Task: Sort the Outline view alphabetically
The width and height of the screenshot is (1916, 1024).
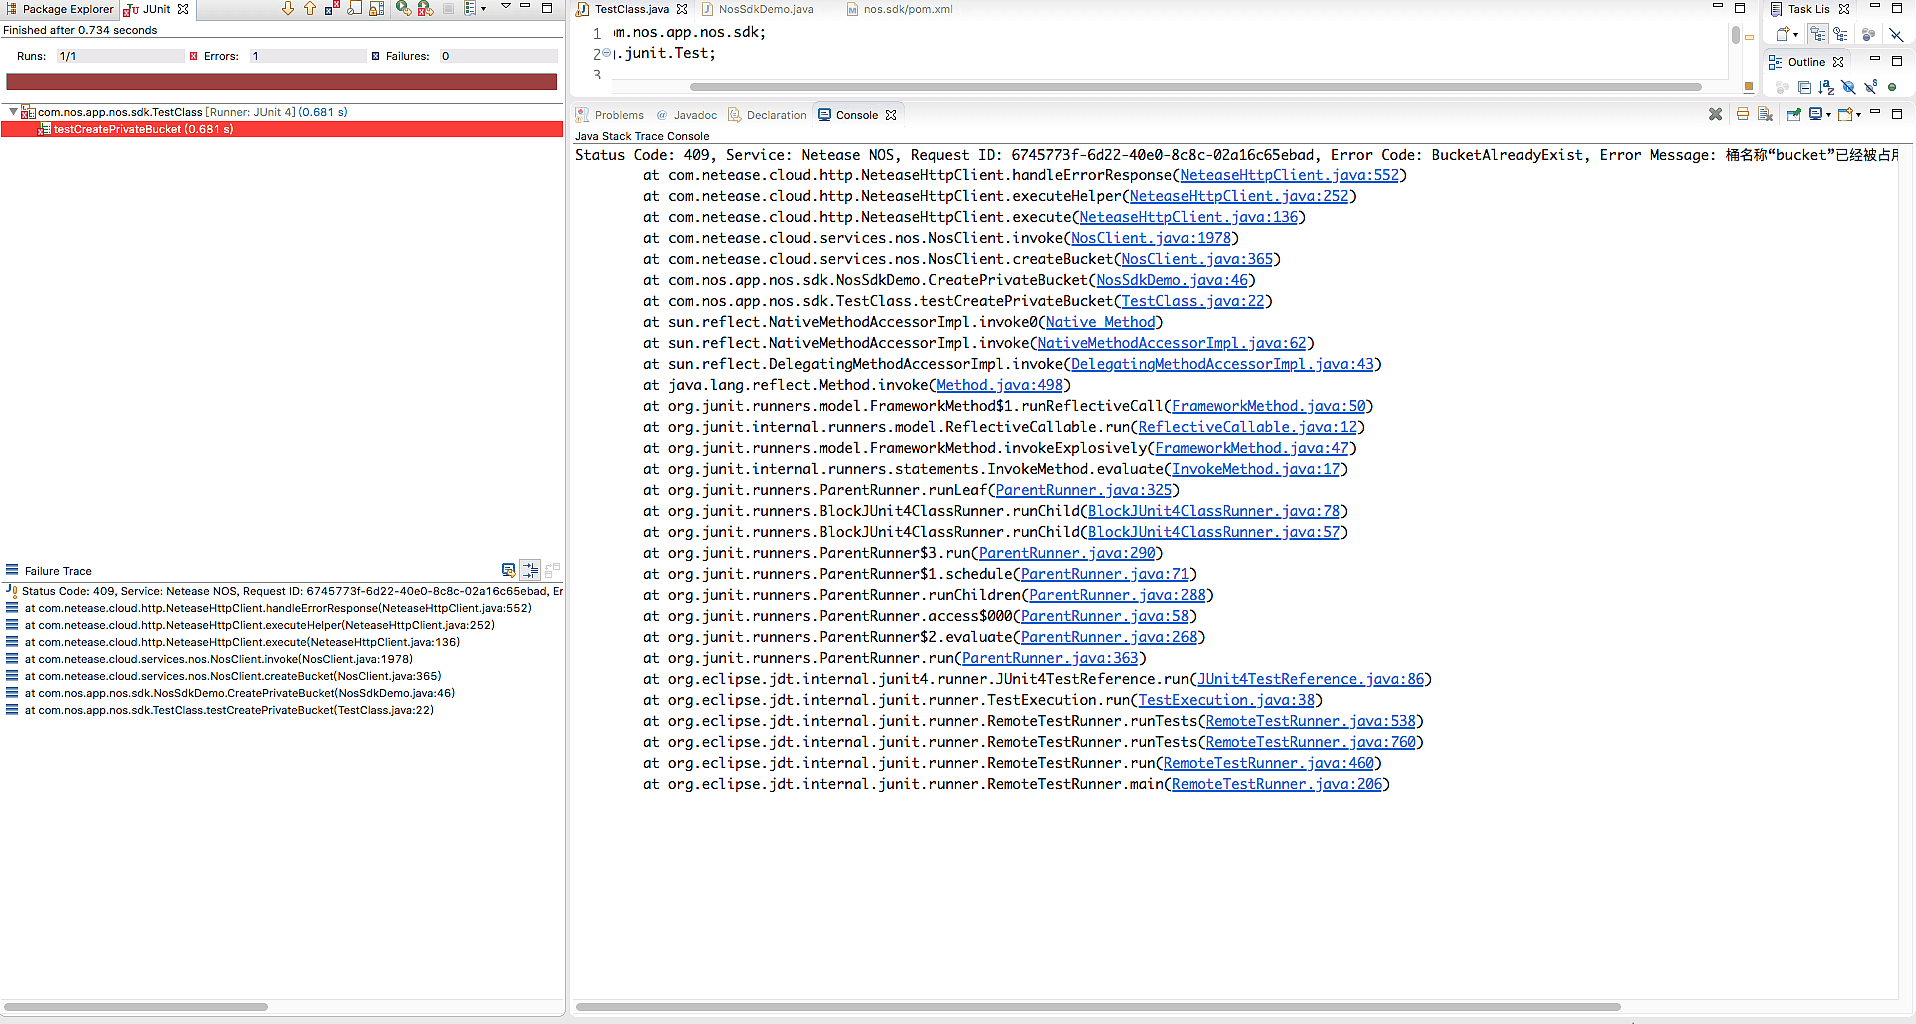Action: [1826, 88]
